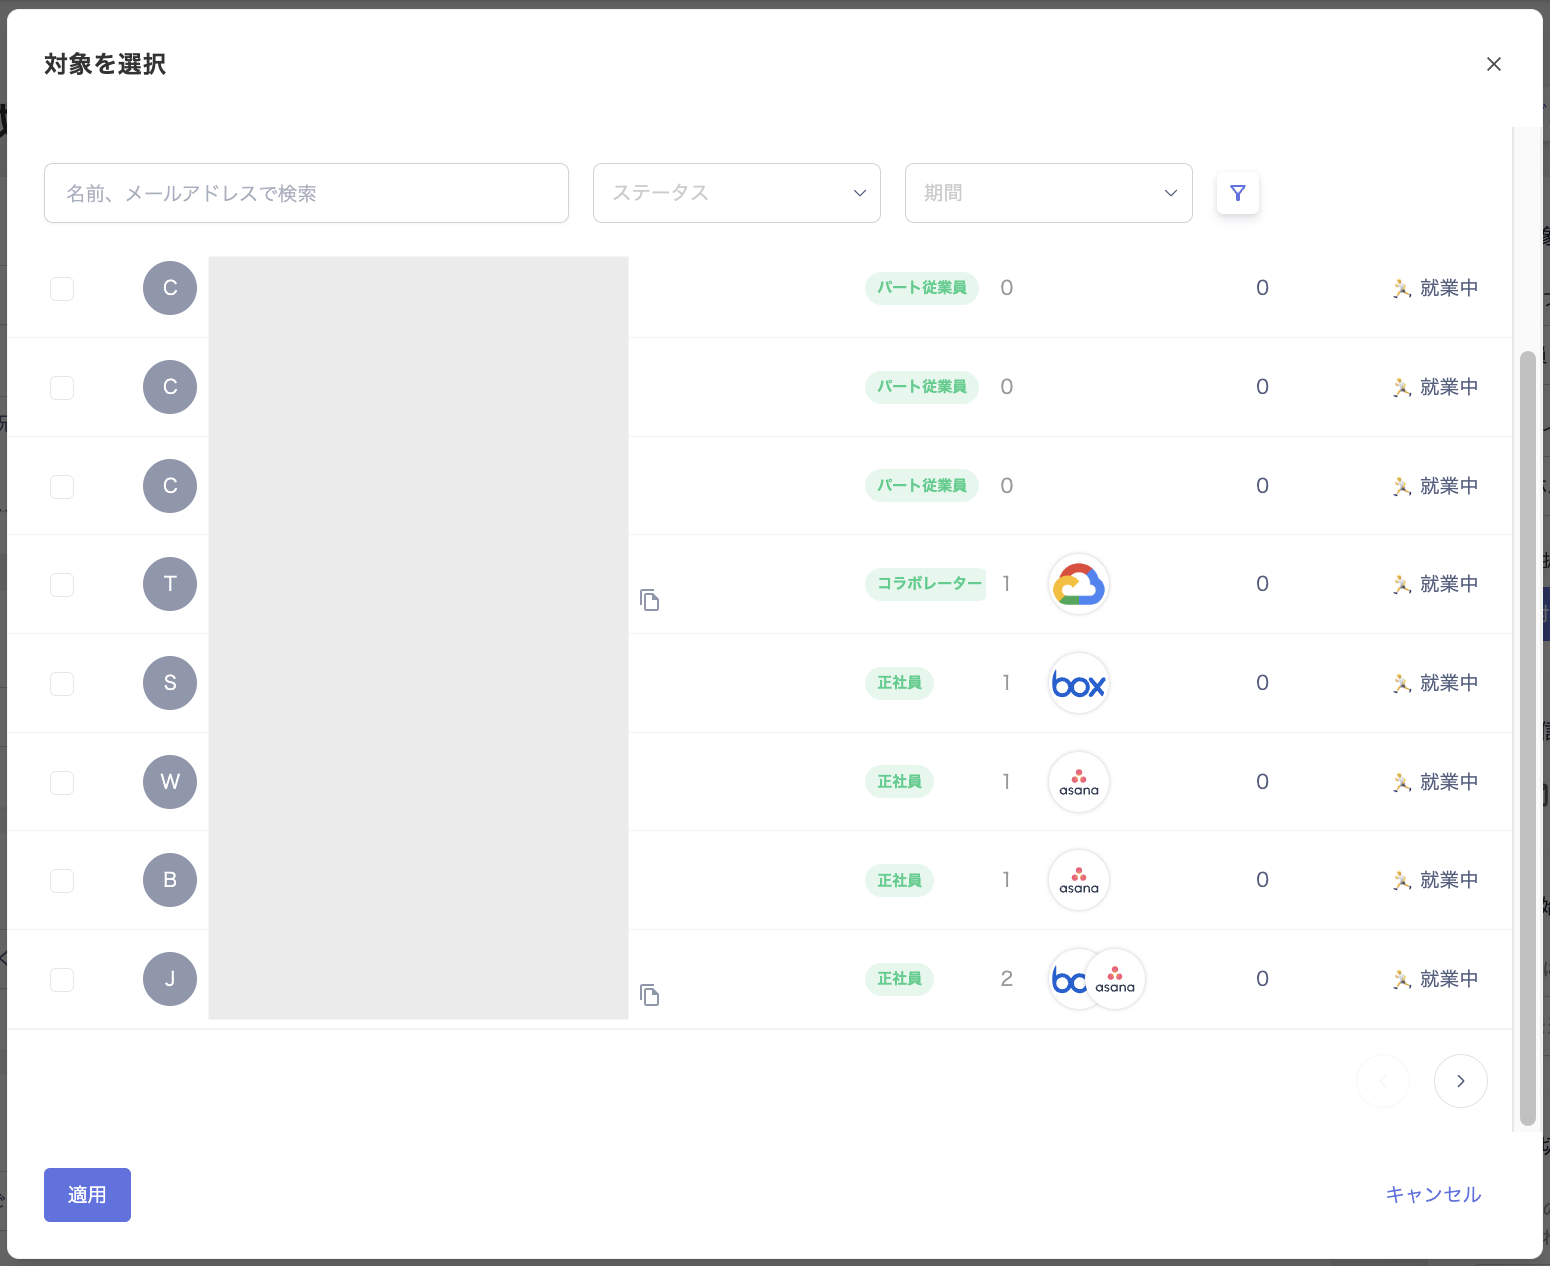Image resolution: width=1550 pixels, height=1266 pixels.
Task: Check the checkbox for user J row
Action: (62, 979)
